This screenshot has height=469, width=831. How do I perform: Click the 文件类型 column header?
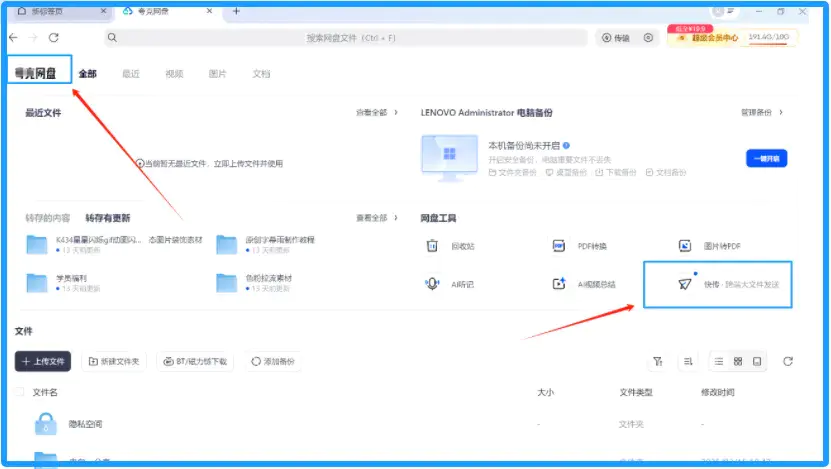(636, 392)
